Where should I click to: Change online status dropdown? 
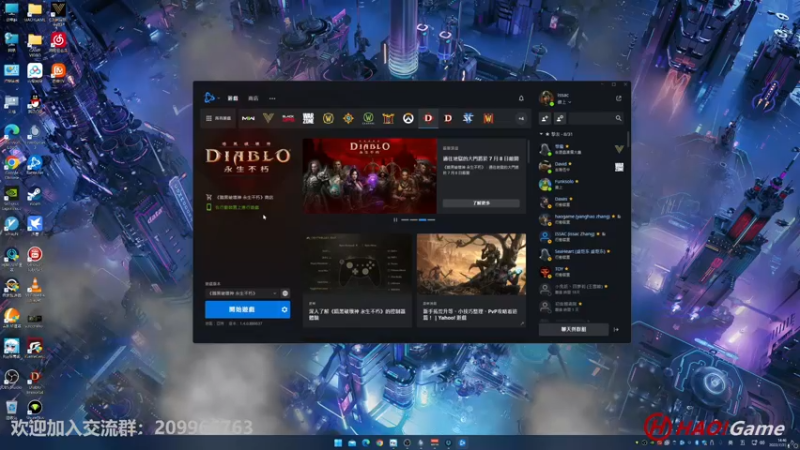(x=564, y=102)
